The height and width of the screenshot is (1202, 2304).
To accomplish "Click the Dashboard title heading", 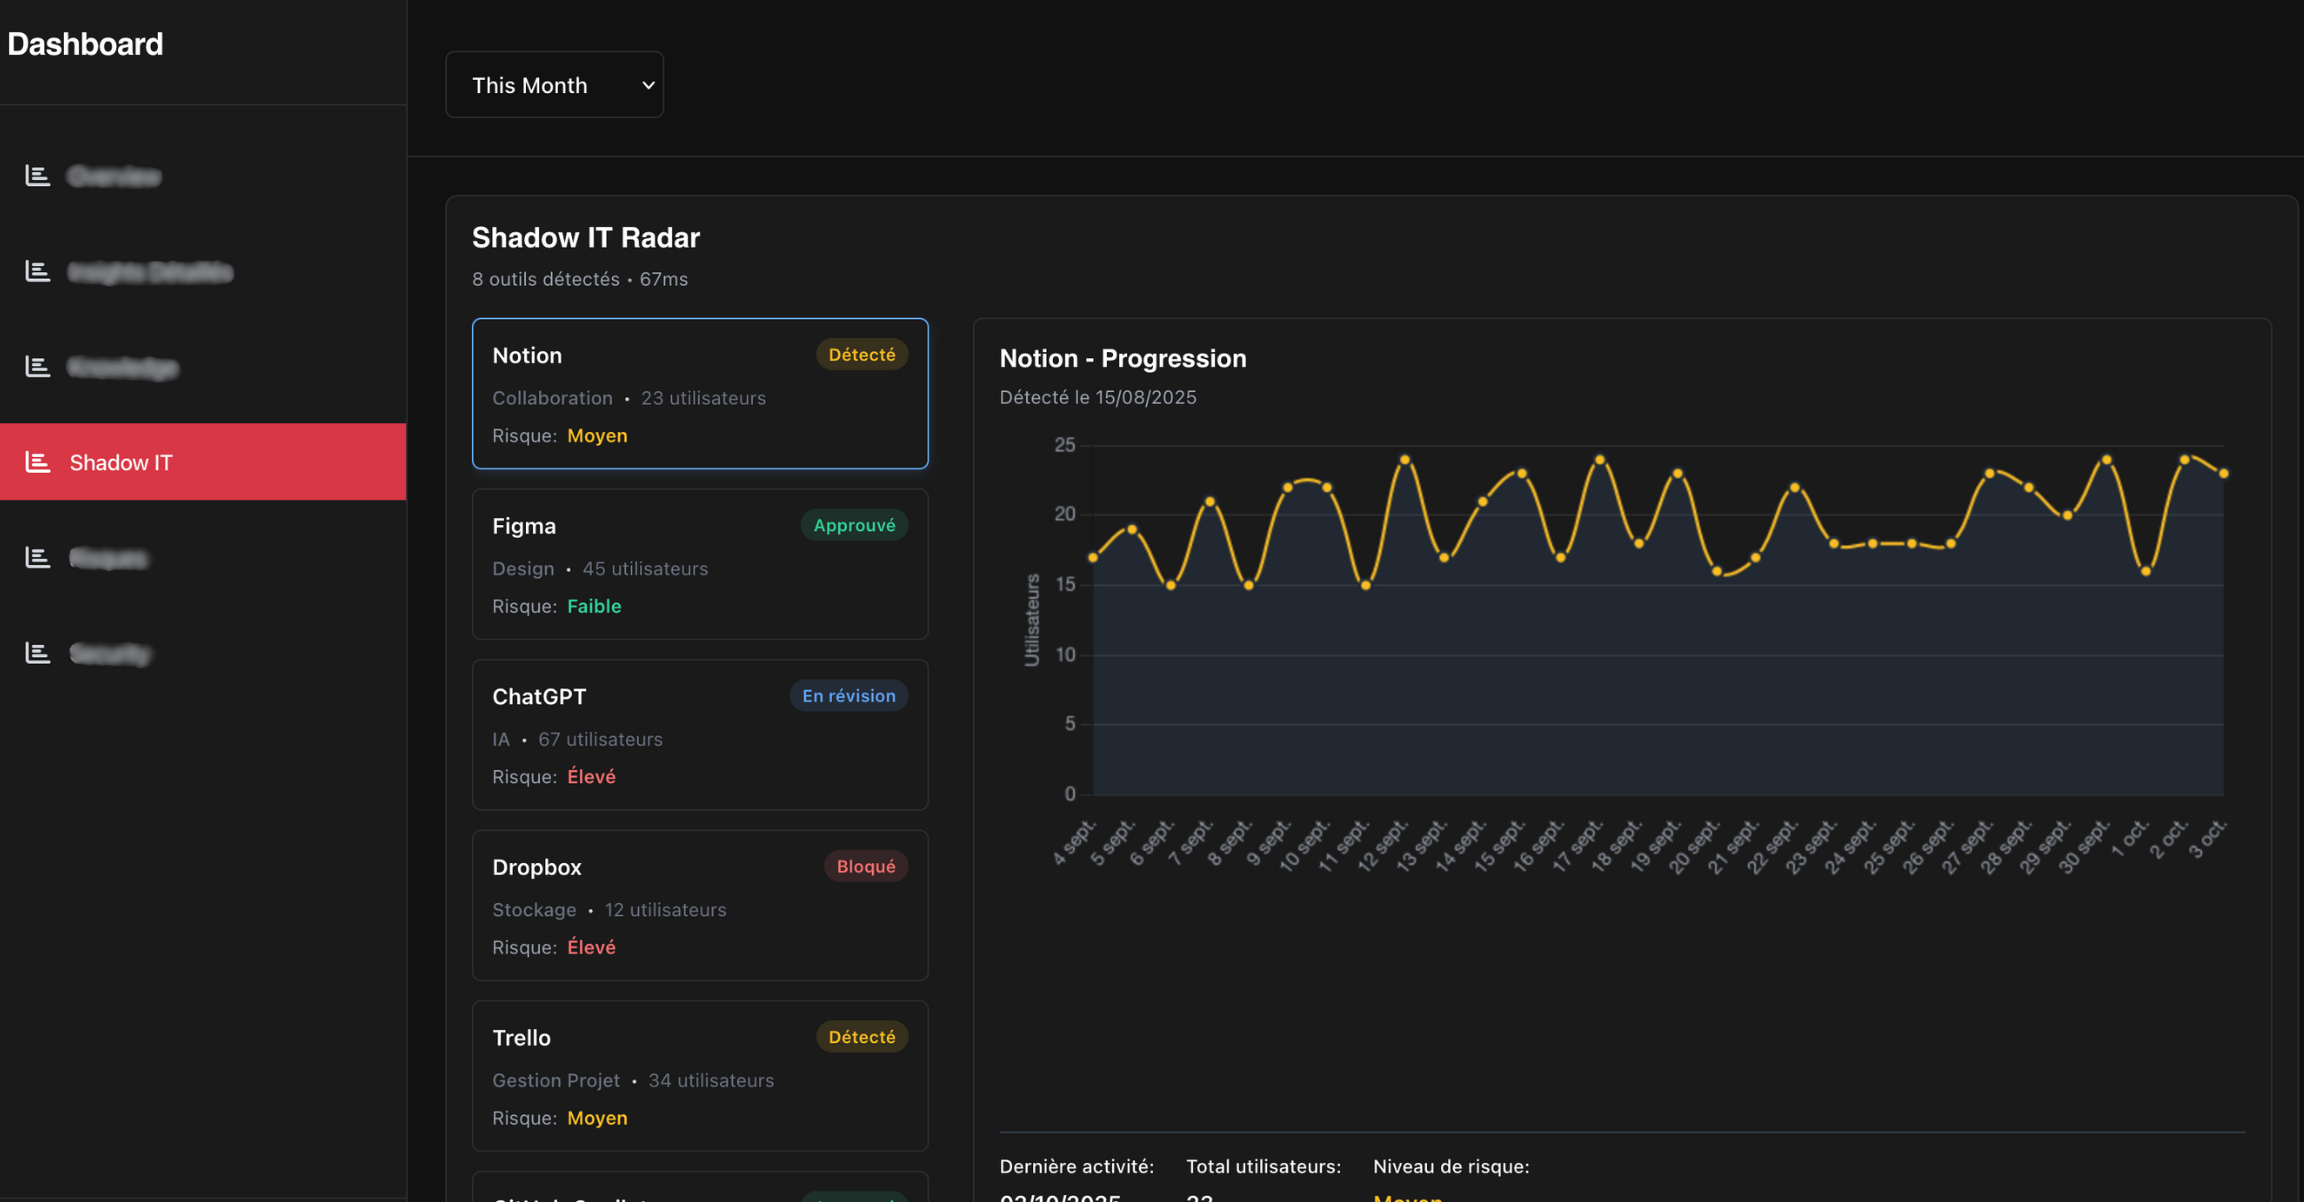I will pos(85,44).
